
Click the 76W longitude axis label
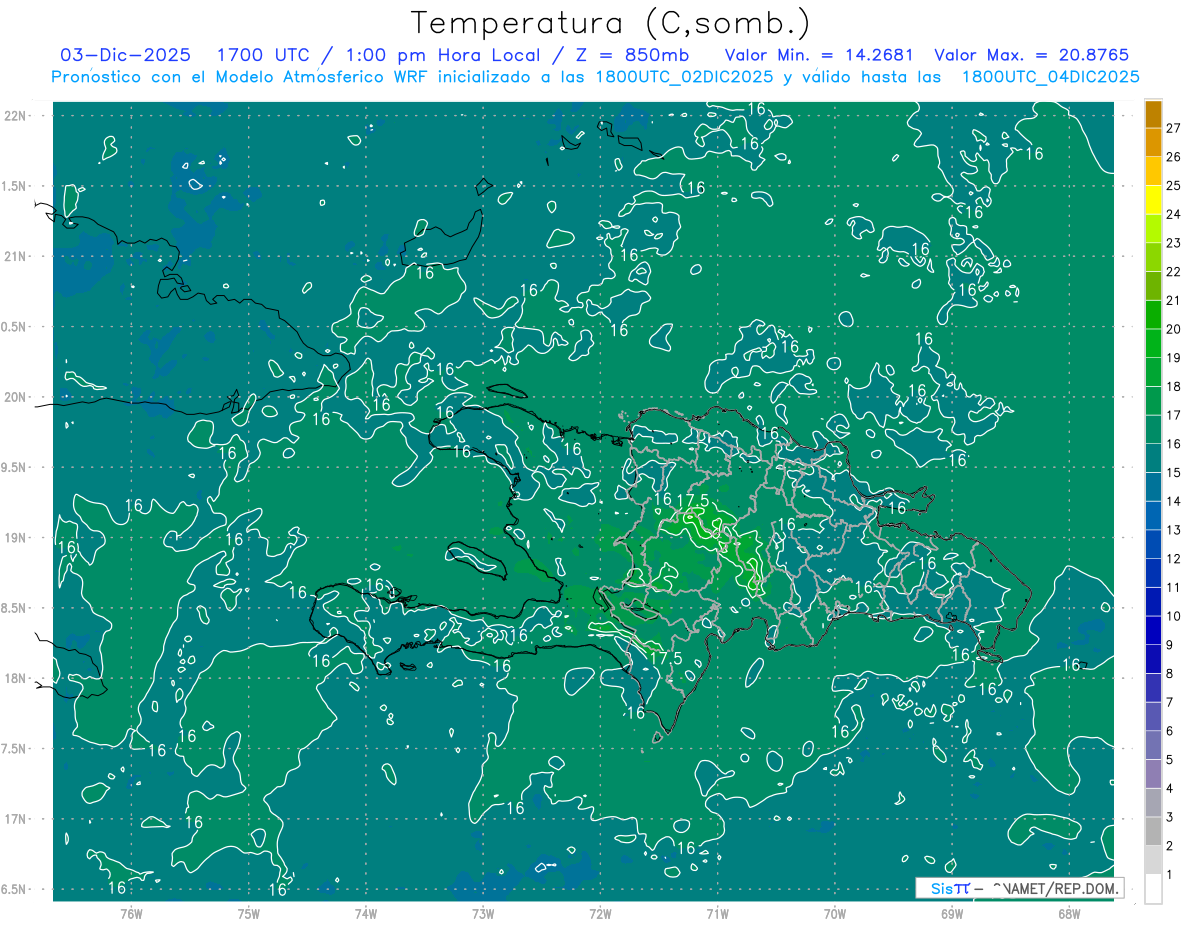point(131,914)
